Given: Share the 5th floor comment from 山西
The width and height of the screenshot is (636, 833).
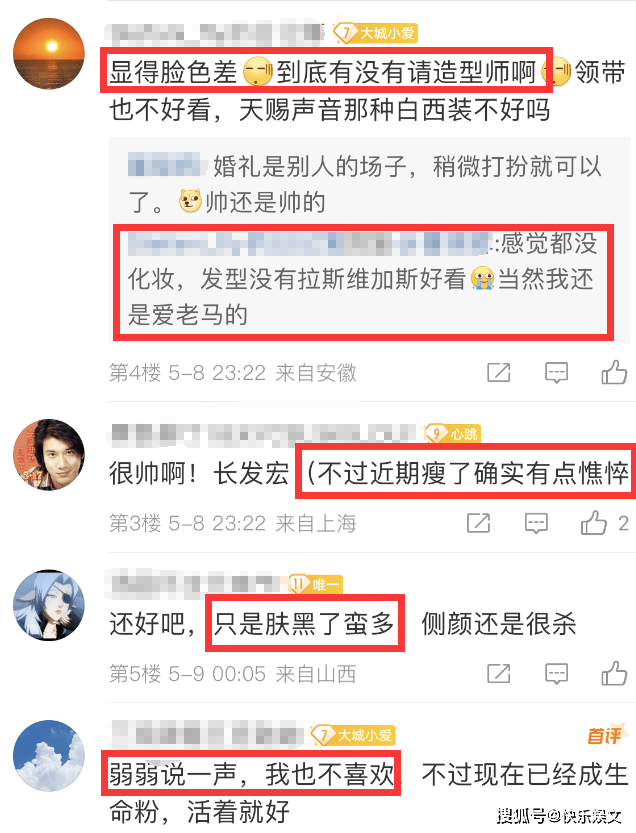Looking at the screenshot, I should 498,674.
